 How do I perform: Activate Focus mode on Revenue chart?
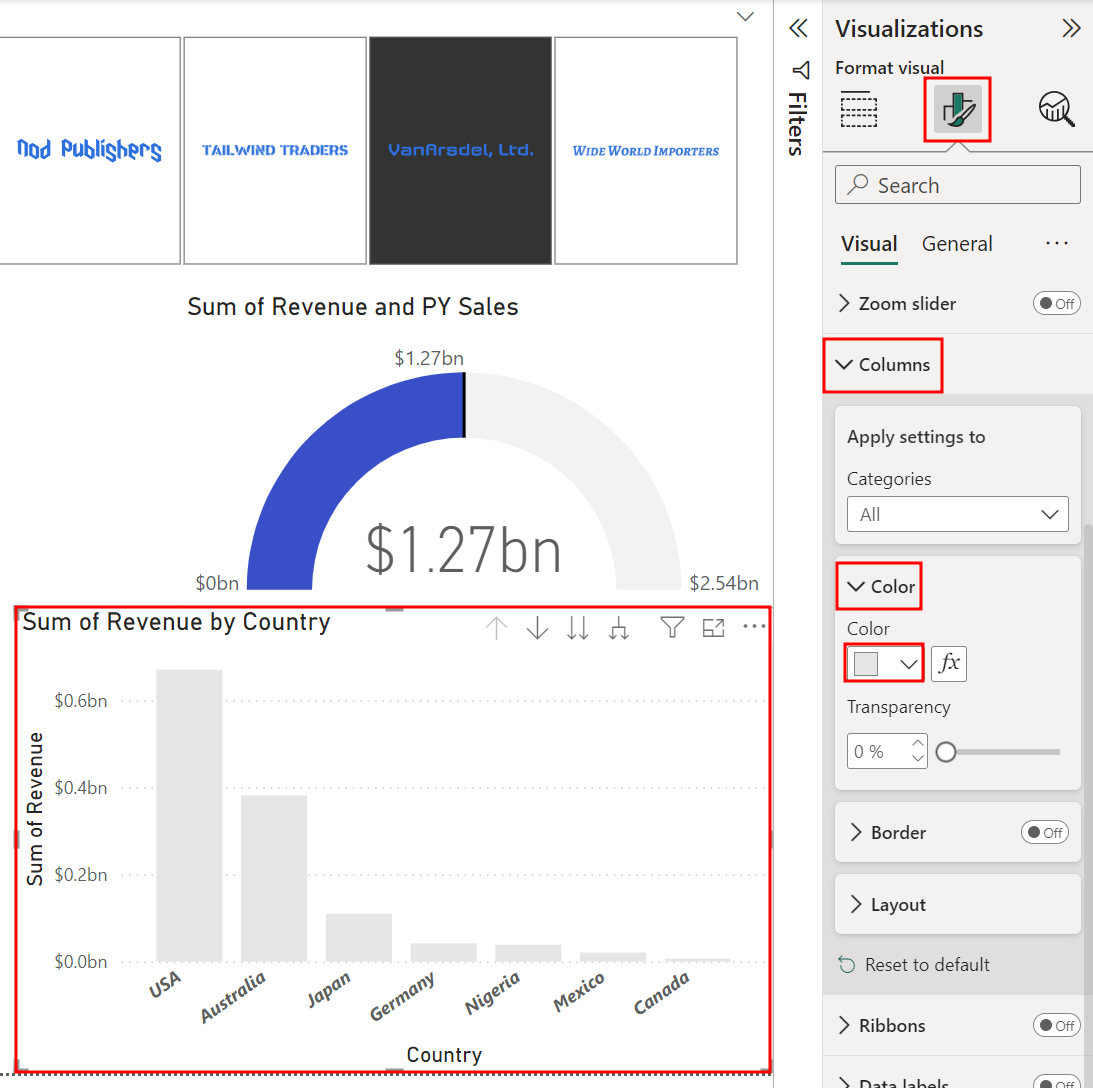(713, 628)
